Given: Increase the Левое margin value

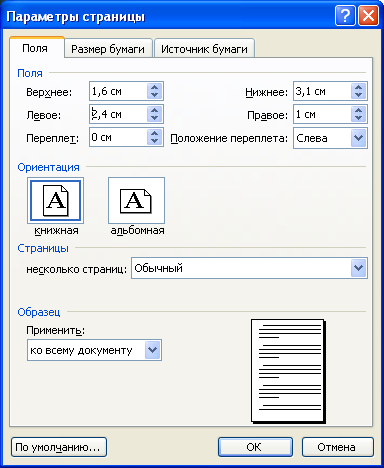Looking at the screenshot, I should 154,110.
